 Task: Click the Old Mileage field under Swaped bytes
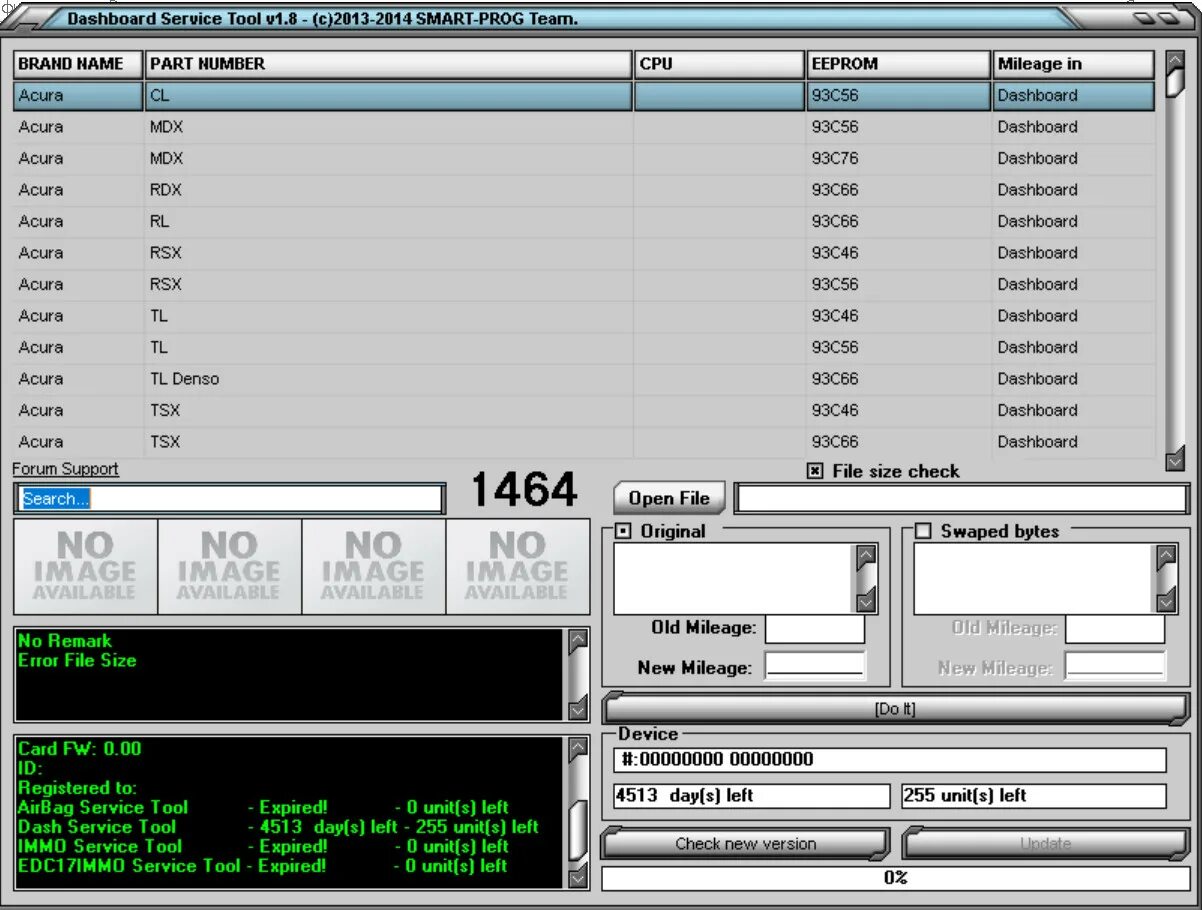1115,629
